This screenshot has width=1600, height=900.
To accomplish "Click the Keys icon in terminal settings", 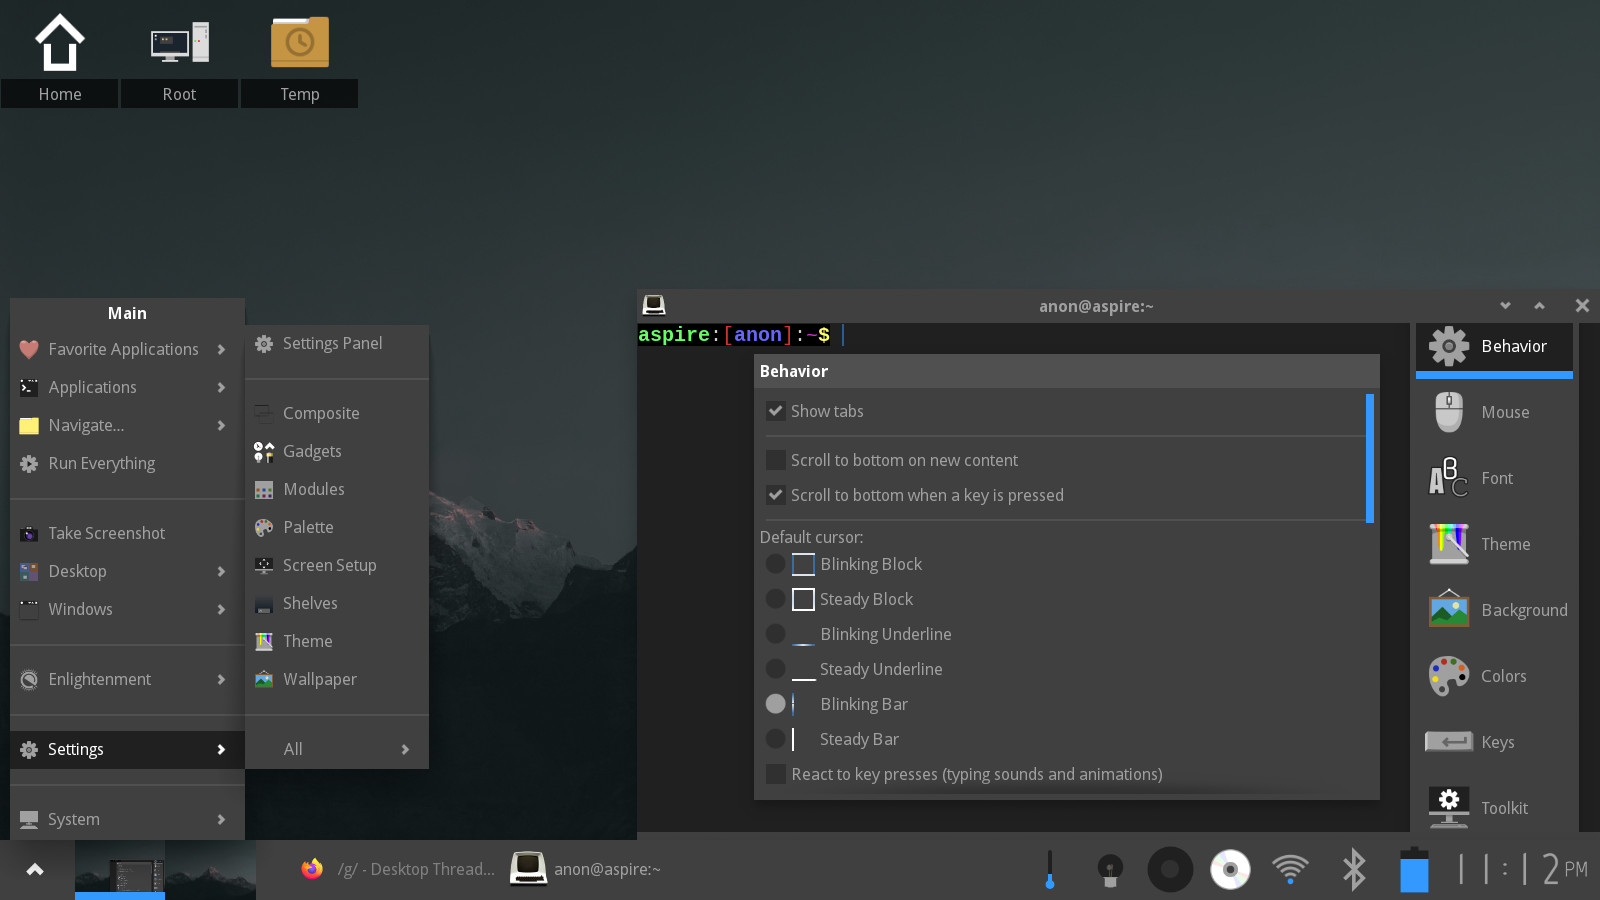I will 1449,742.
